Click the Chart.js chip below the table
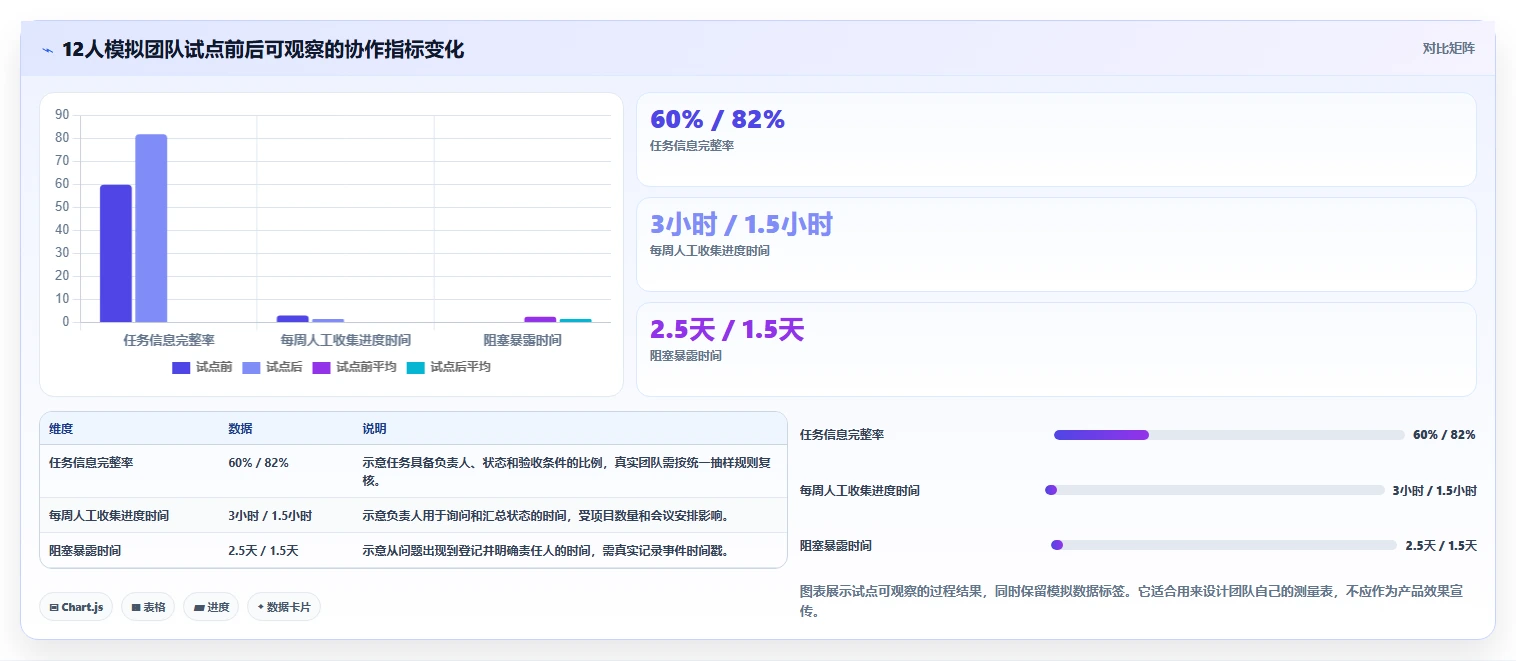Screen dimensions: 1516x661 (76, 607)
